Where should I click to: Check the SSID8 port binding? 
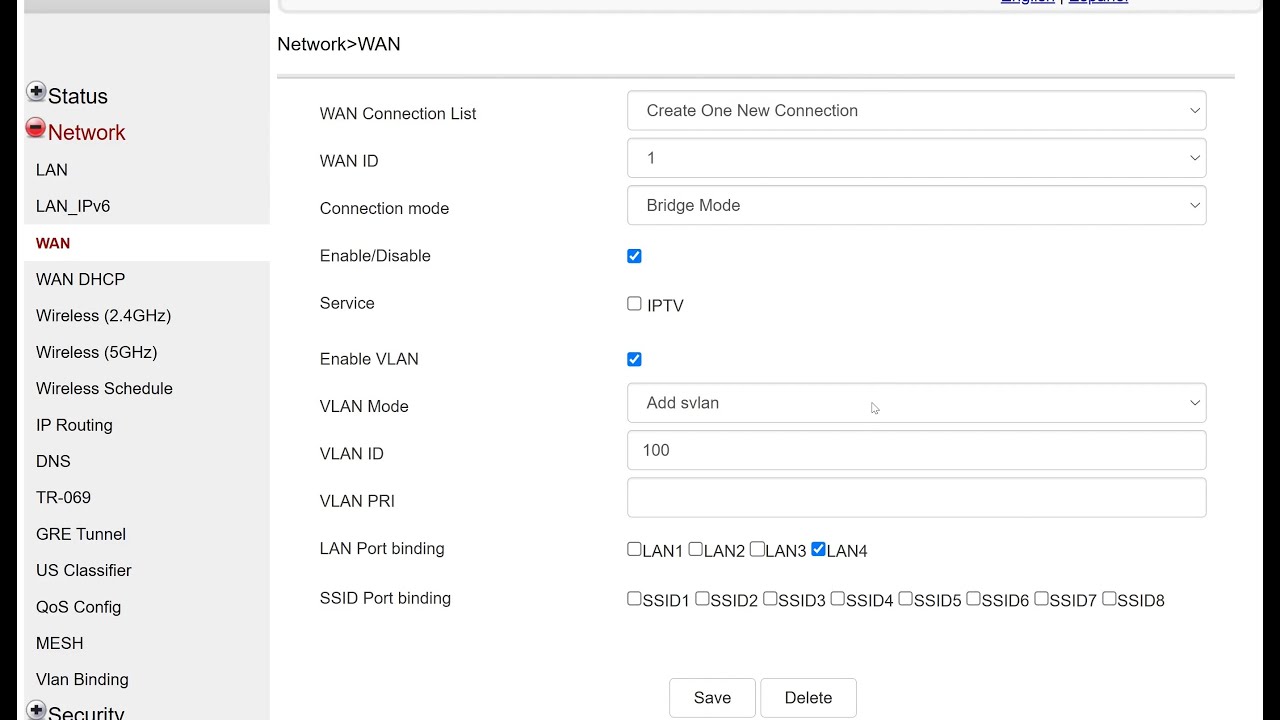click(x=1109, y=599)
